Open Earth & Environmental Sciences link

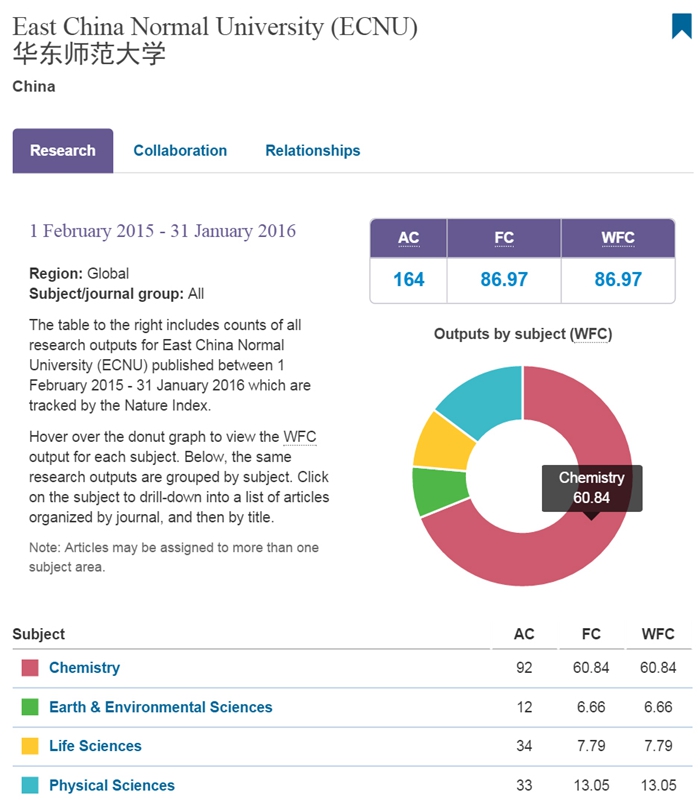pos(160,707)
